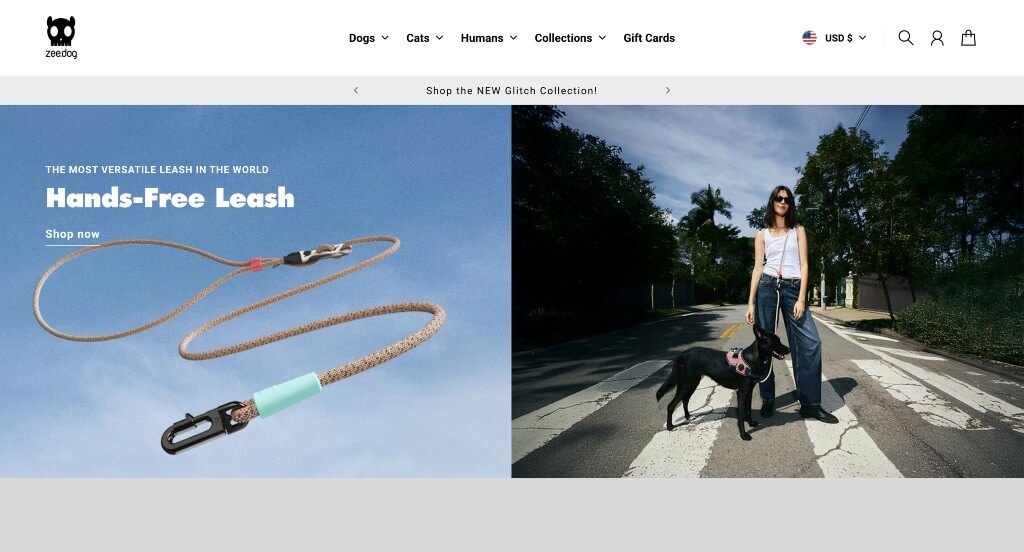Open the shopping bag cart icon
Image resolution: width=1024 pixels, height=552 pixels.
968,38
